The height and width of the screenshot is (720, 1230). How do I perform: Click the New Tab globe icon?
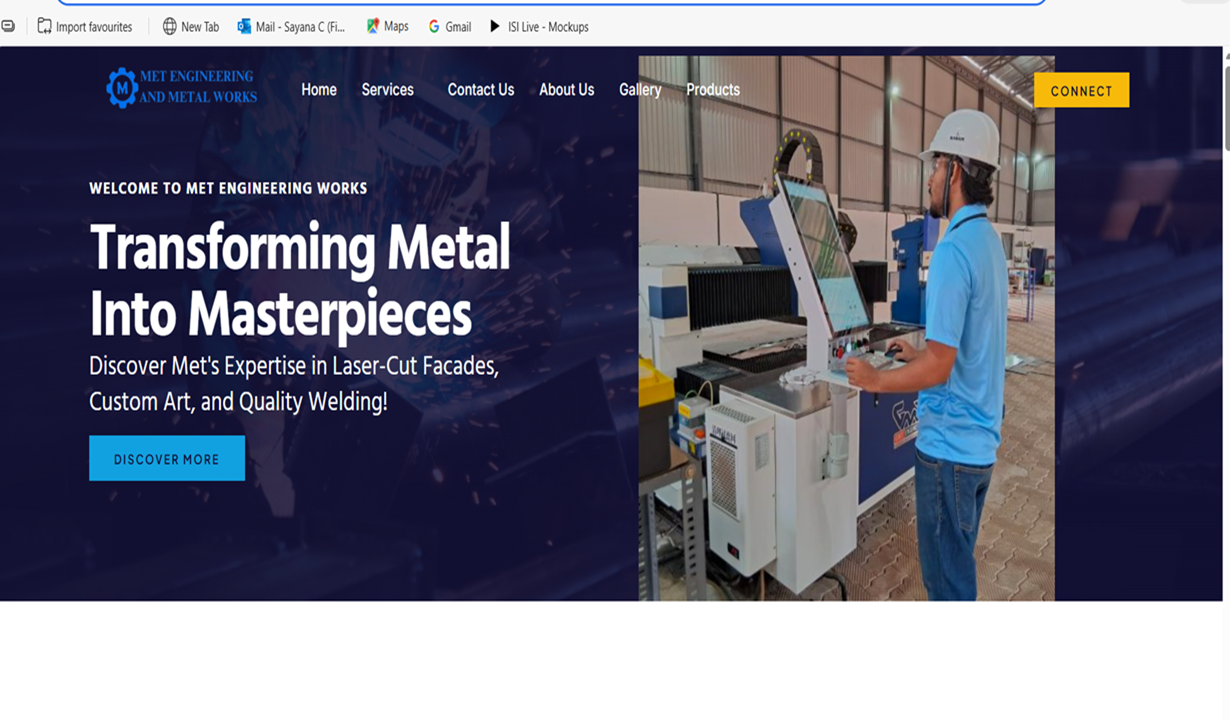point(168,26)
